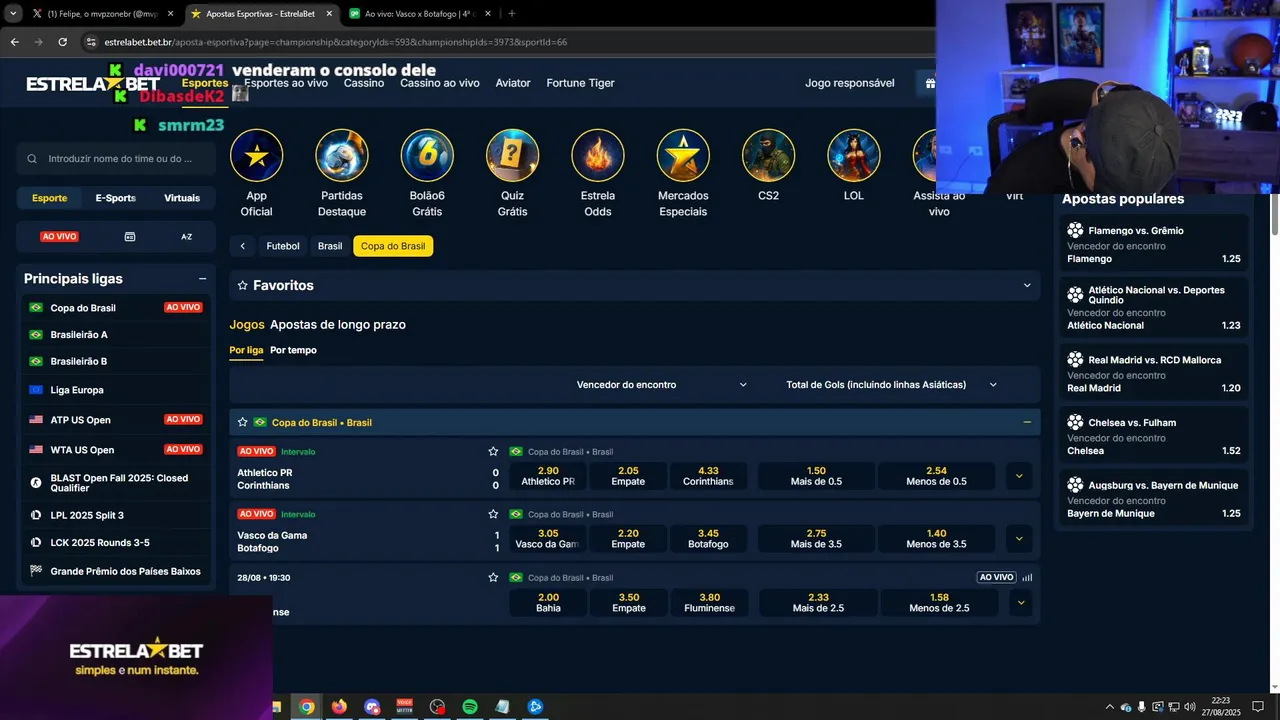Viewport: 1280px width, 720px height.
Task: Show hidden system tray icons chevron
Action: point(1109,707)
